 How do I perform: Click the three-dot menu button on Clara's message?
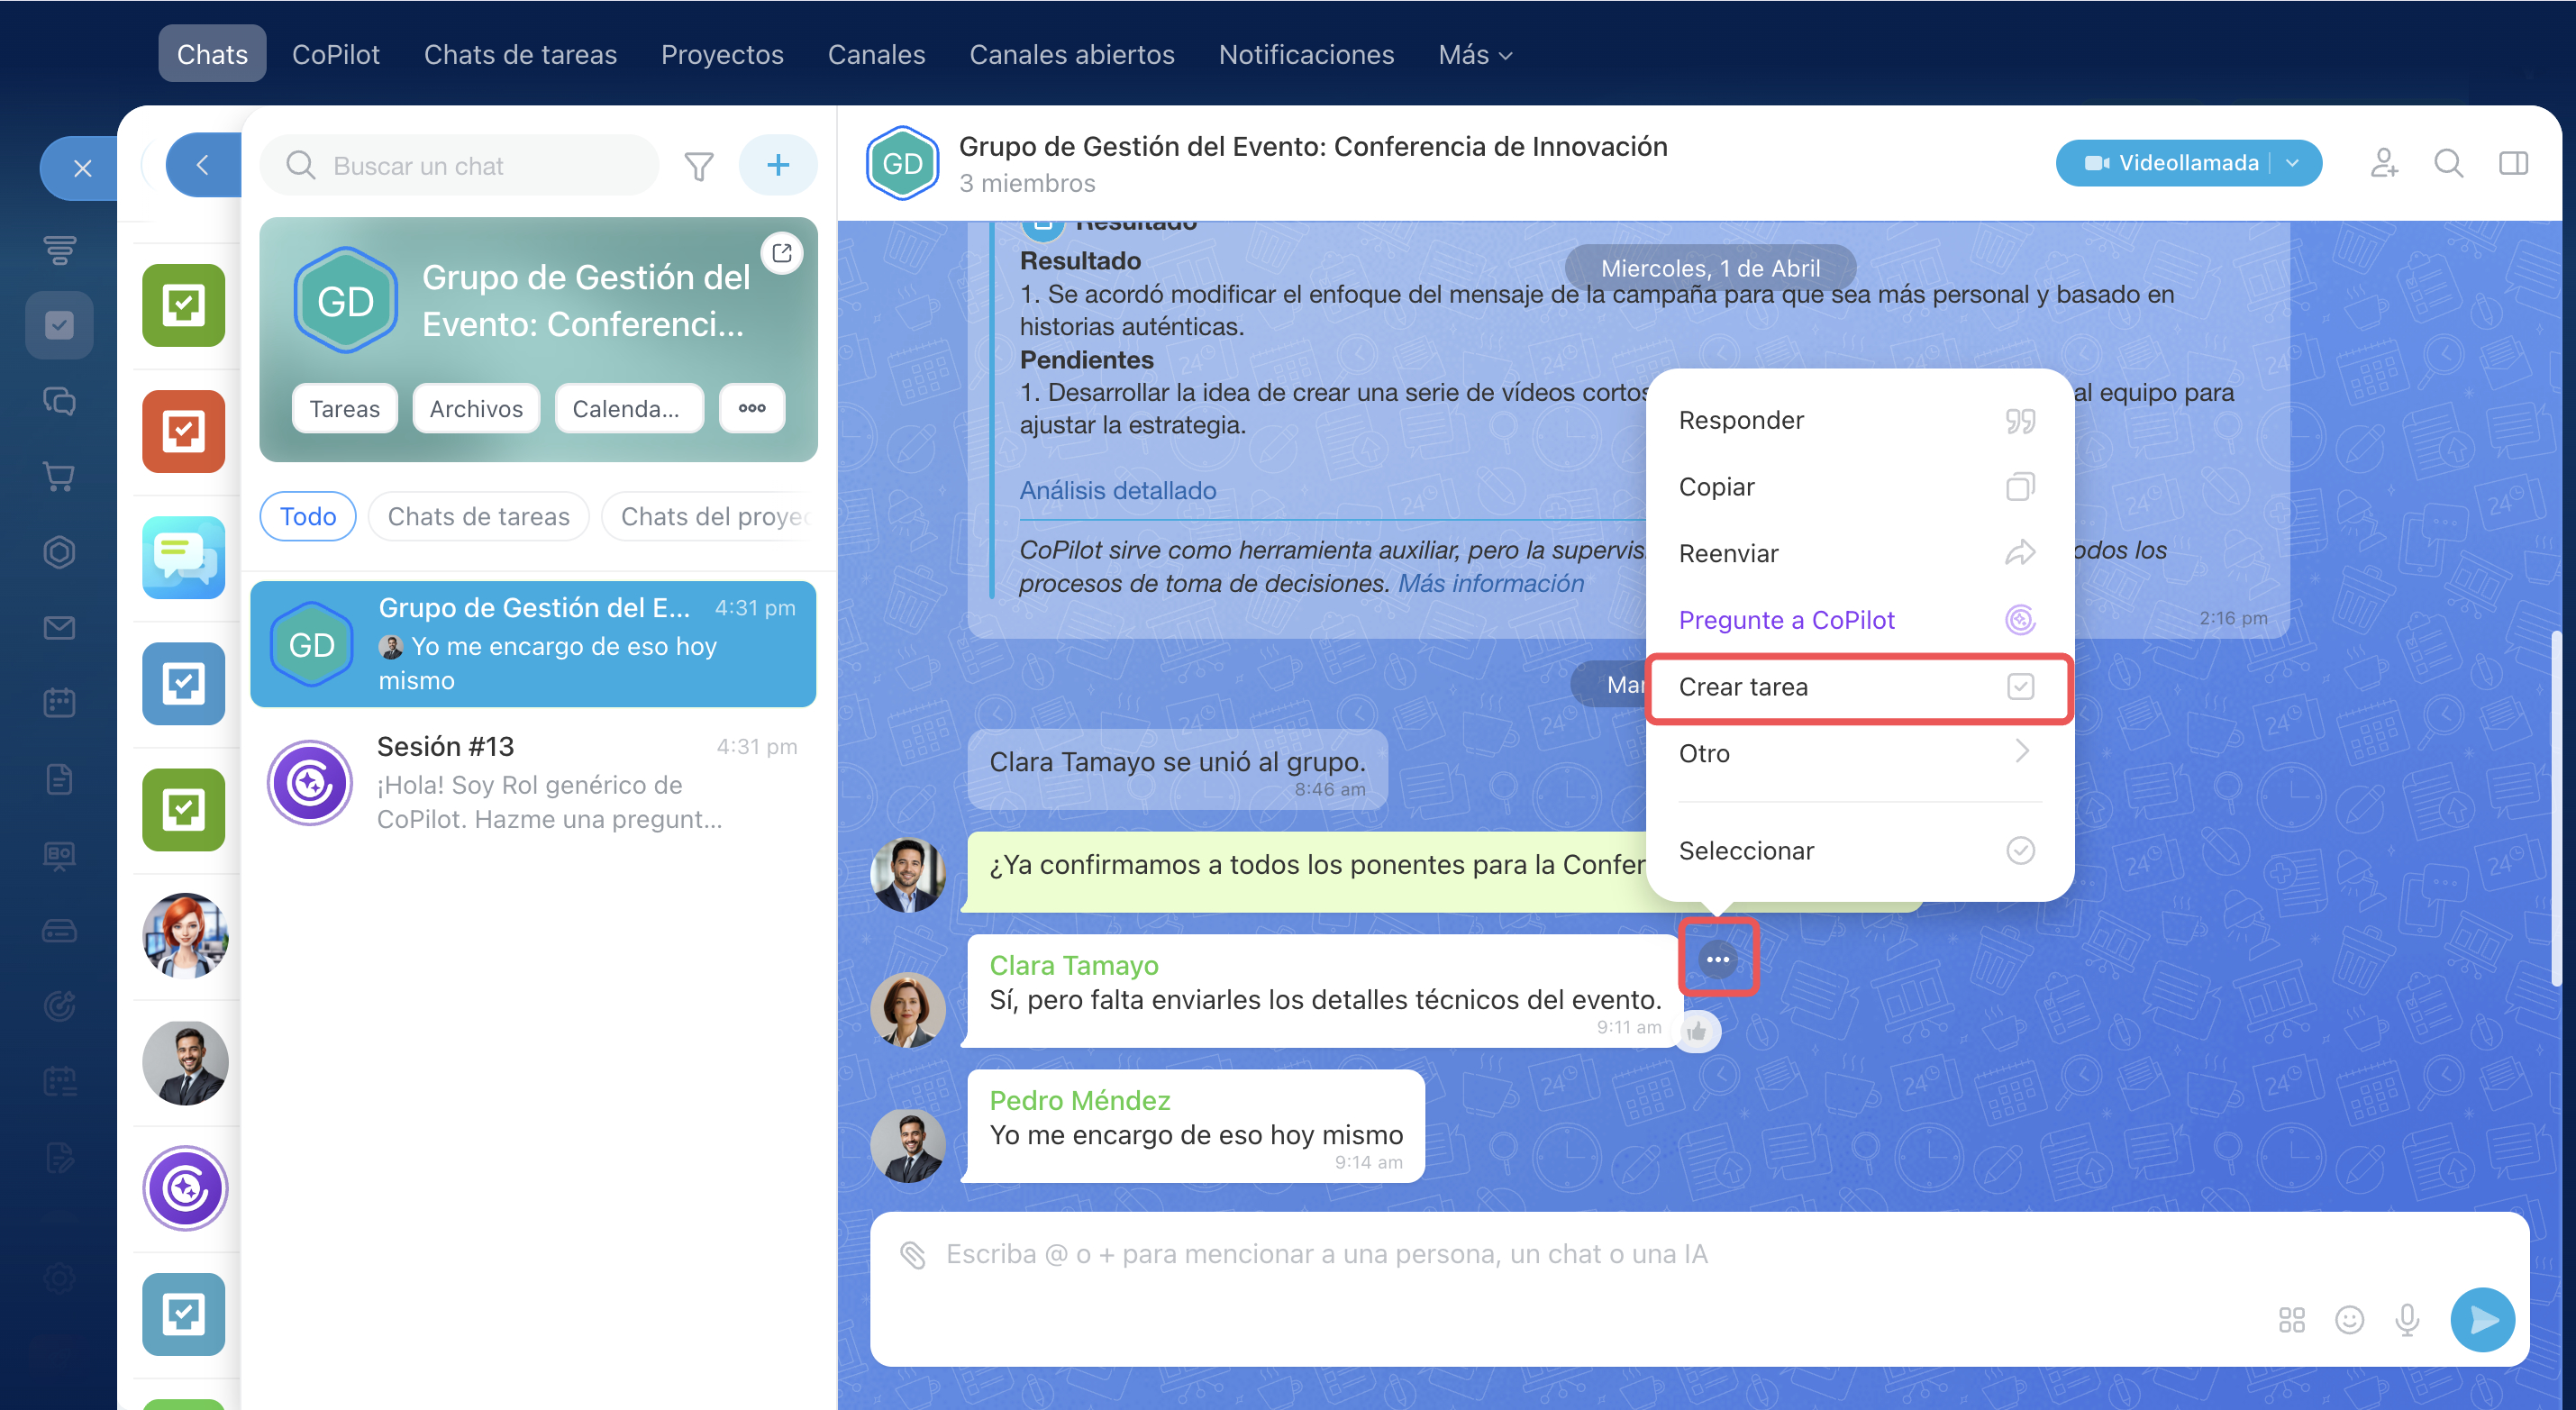tap(1718, 959)
